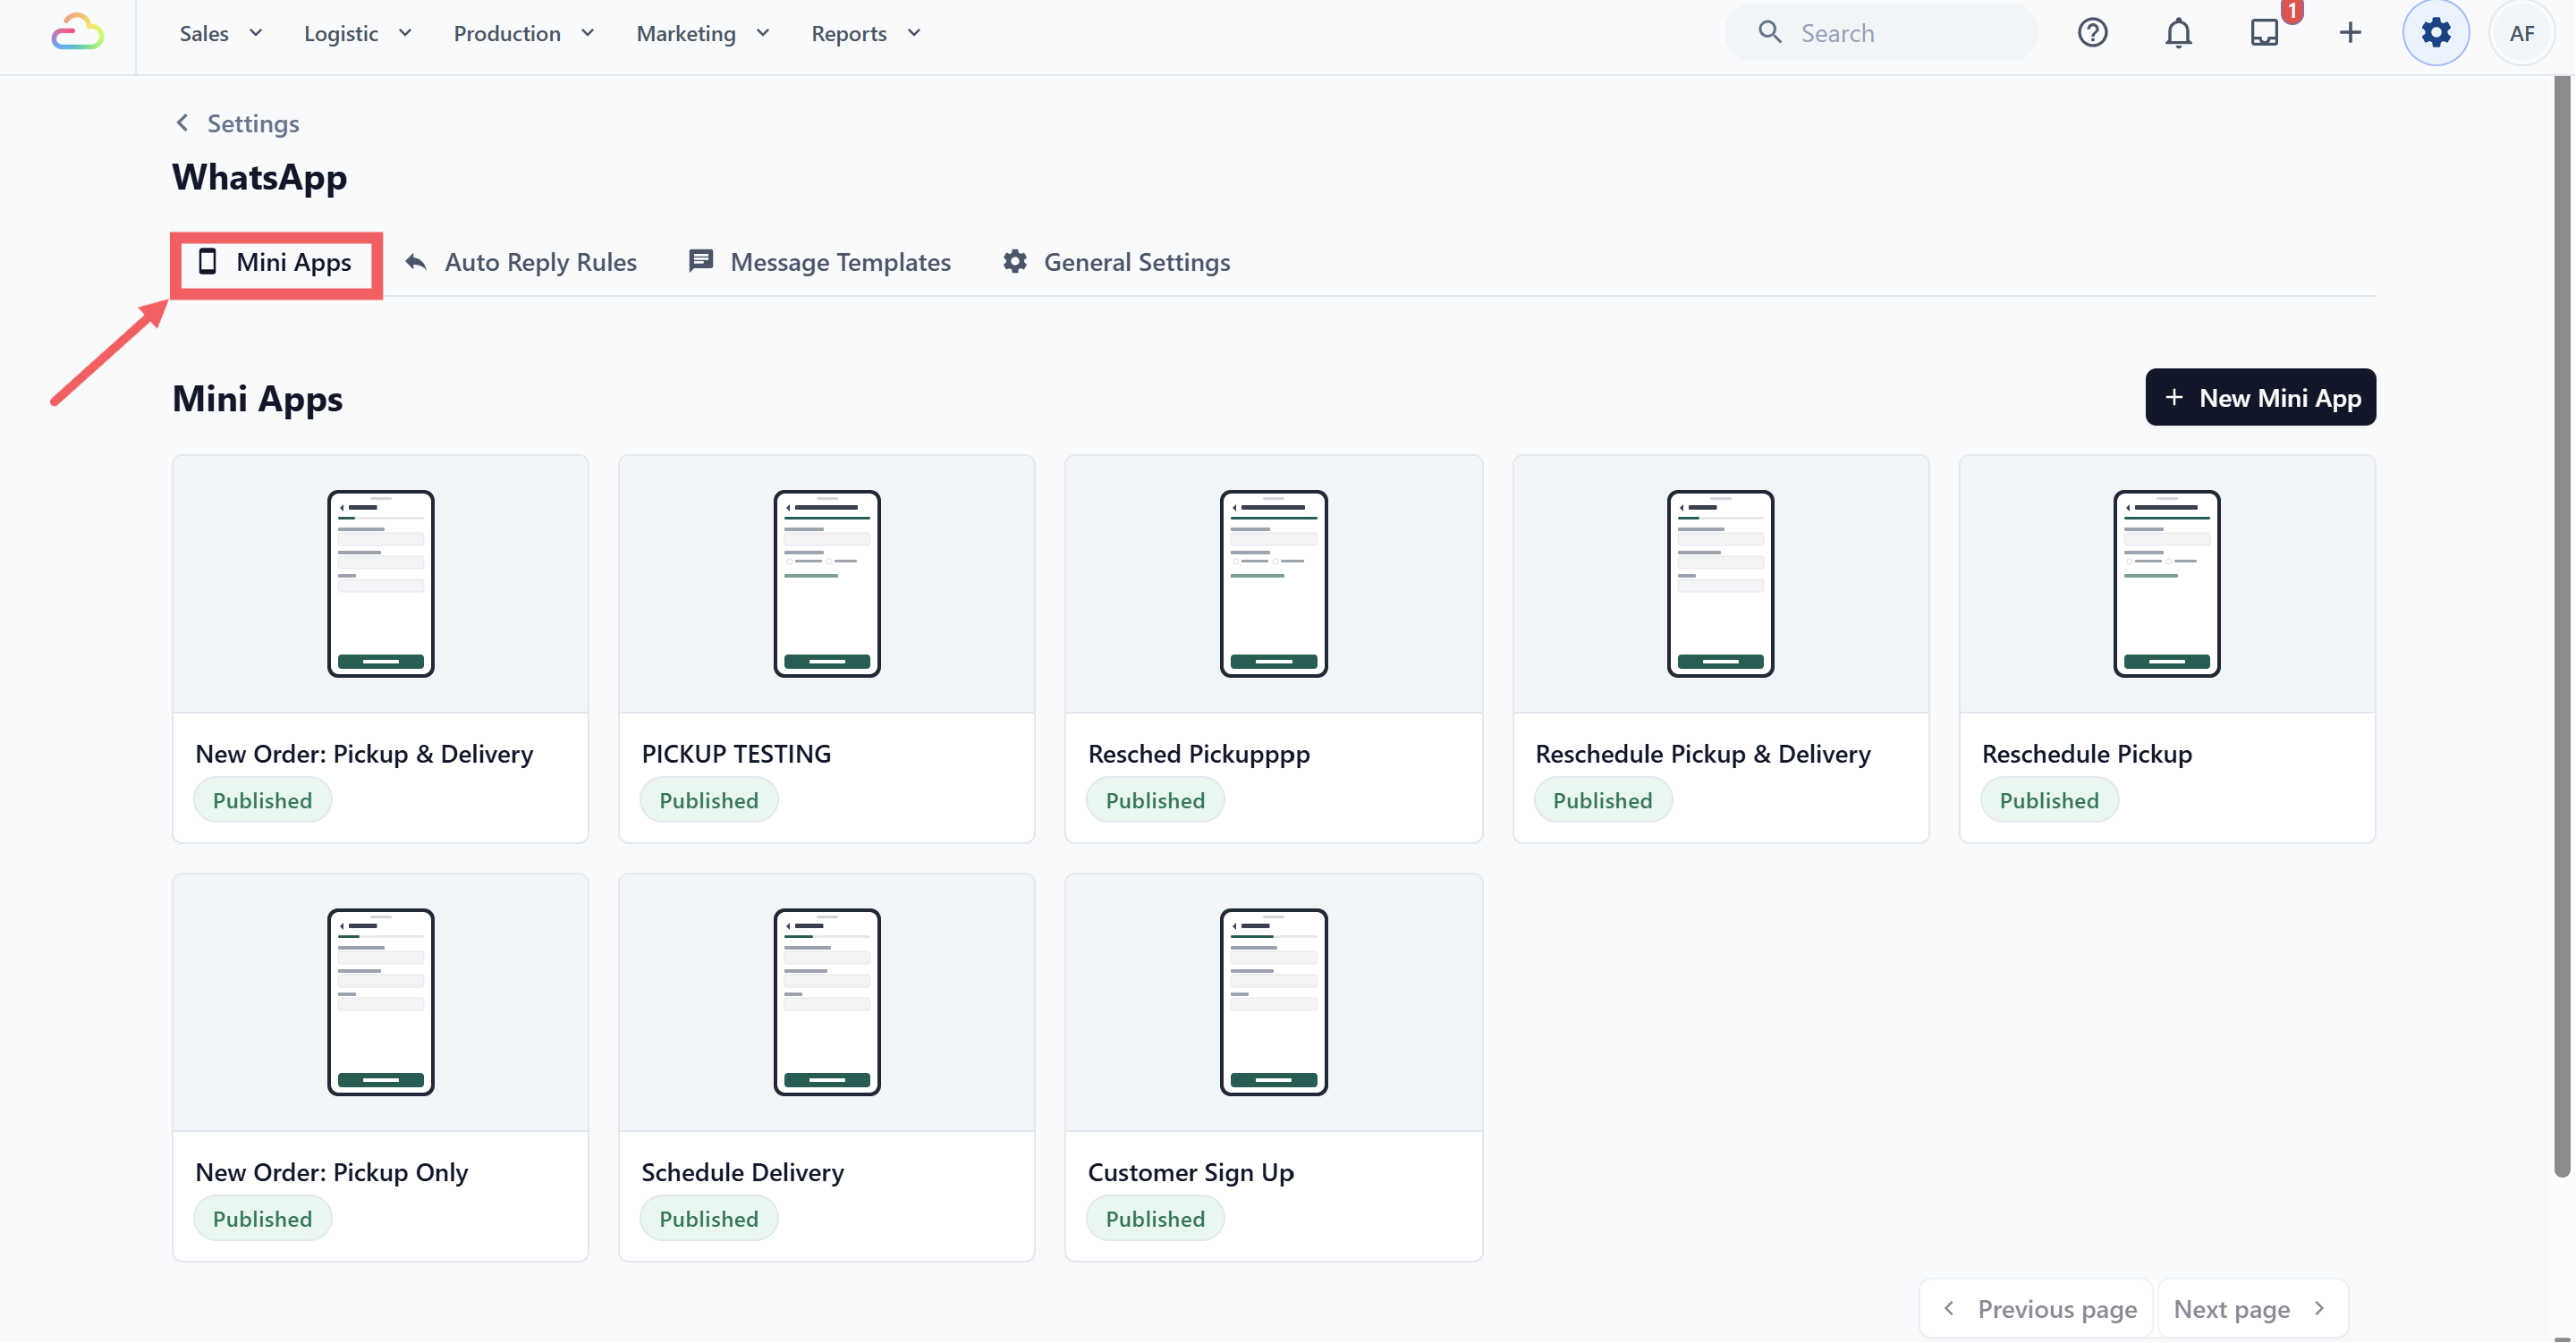2576x1343 pixels.
Task: Select the Mini Apps tab
Action: coord(275,262)
